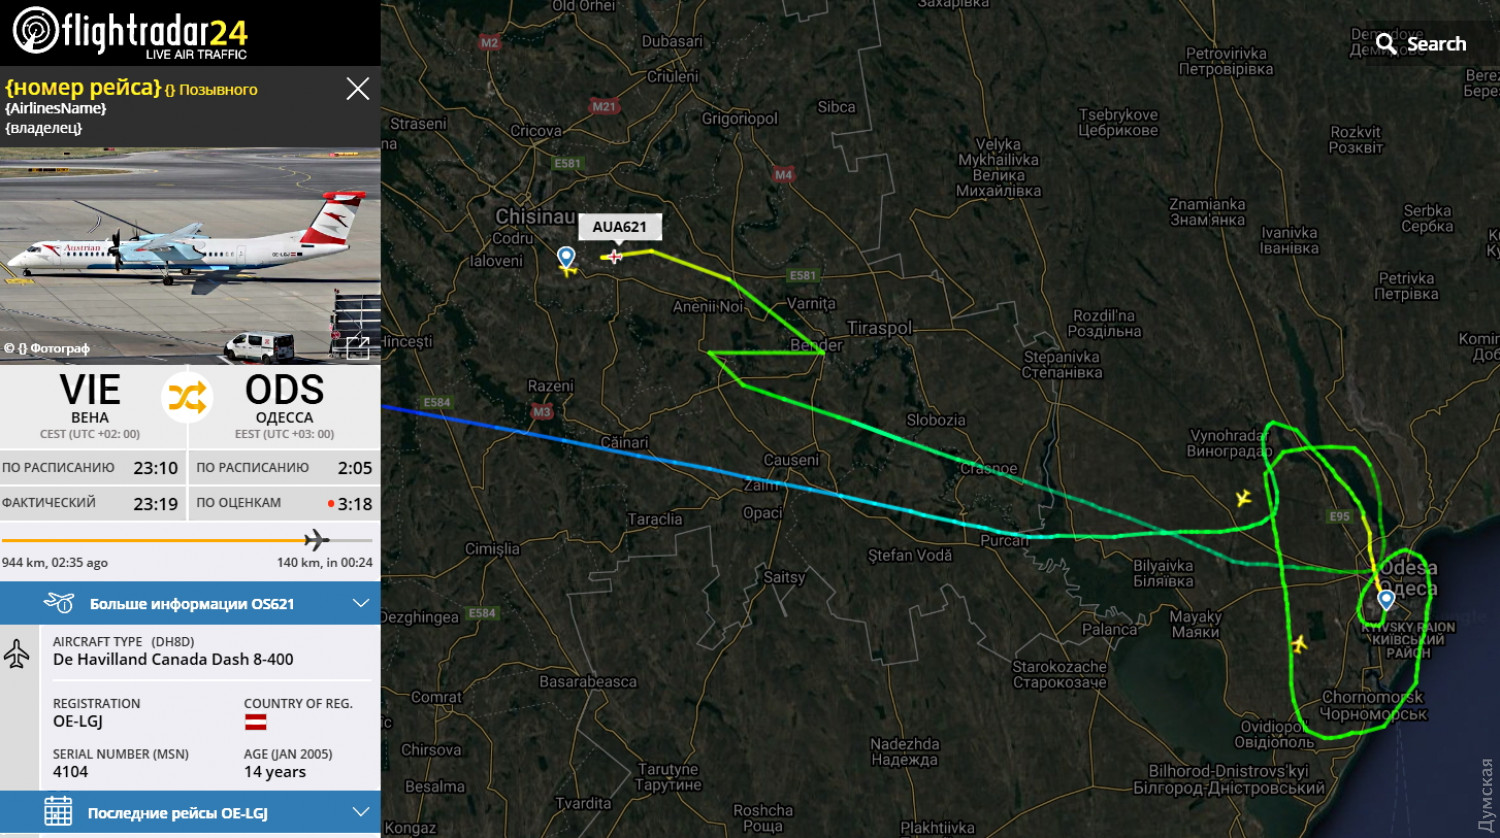Image resolution: width=1500 pixels, height=838 pixels.
Task: Click the Chisinau airport pin marker
Action: (566, 258)
